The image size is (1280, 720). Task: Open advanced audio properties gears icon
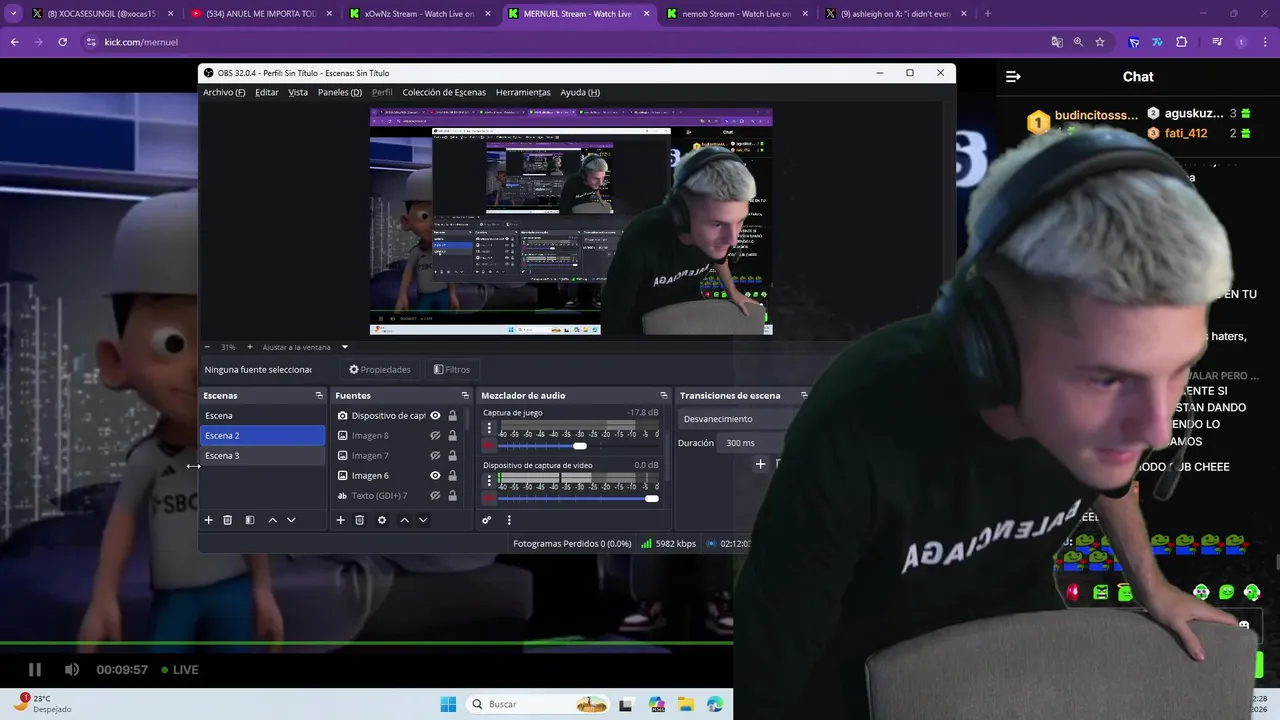coord(487,520)
